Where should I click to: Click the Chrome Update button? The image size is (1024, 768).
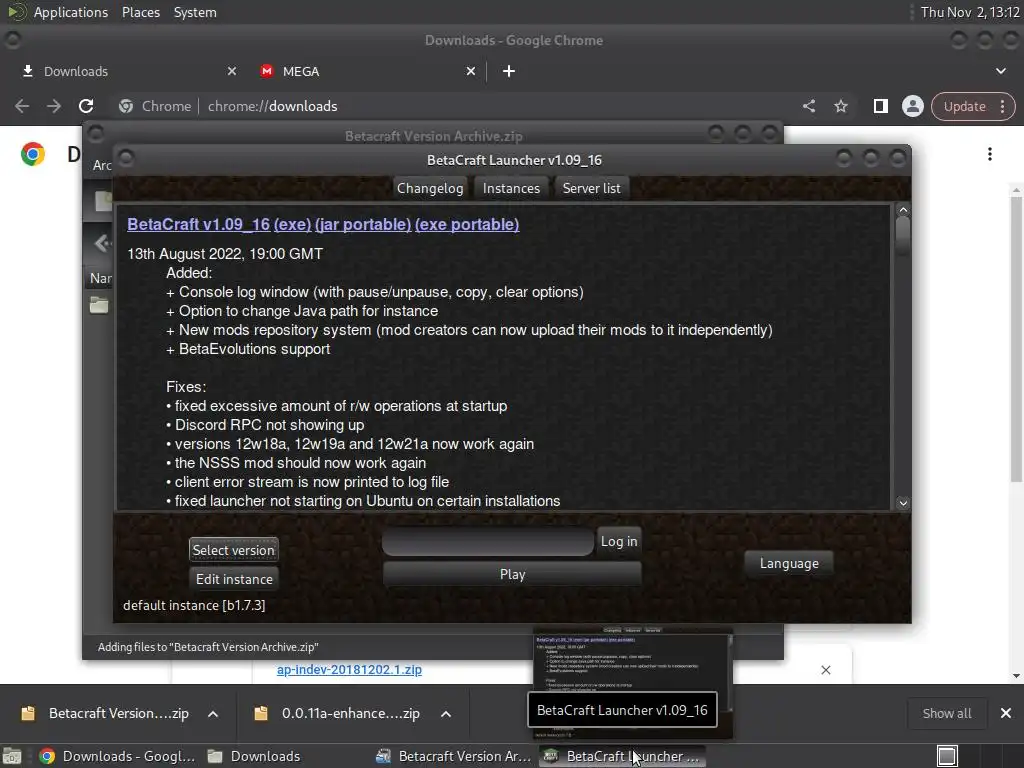click(965, 106)
